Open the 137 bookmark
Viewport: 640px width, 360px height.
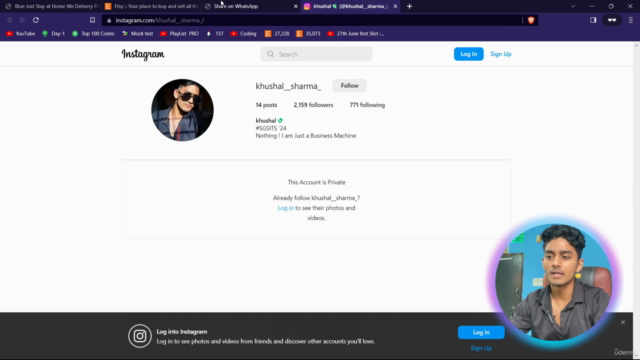[x=215, y=33]
